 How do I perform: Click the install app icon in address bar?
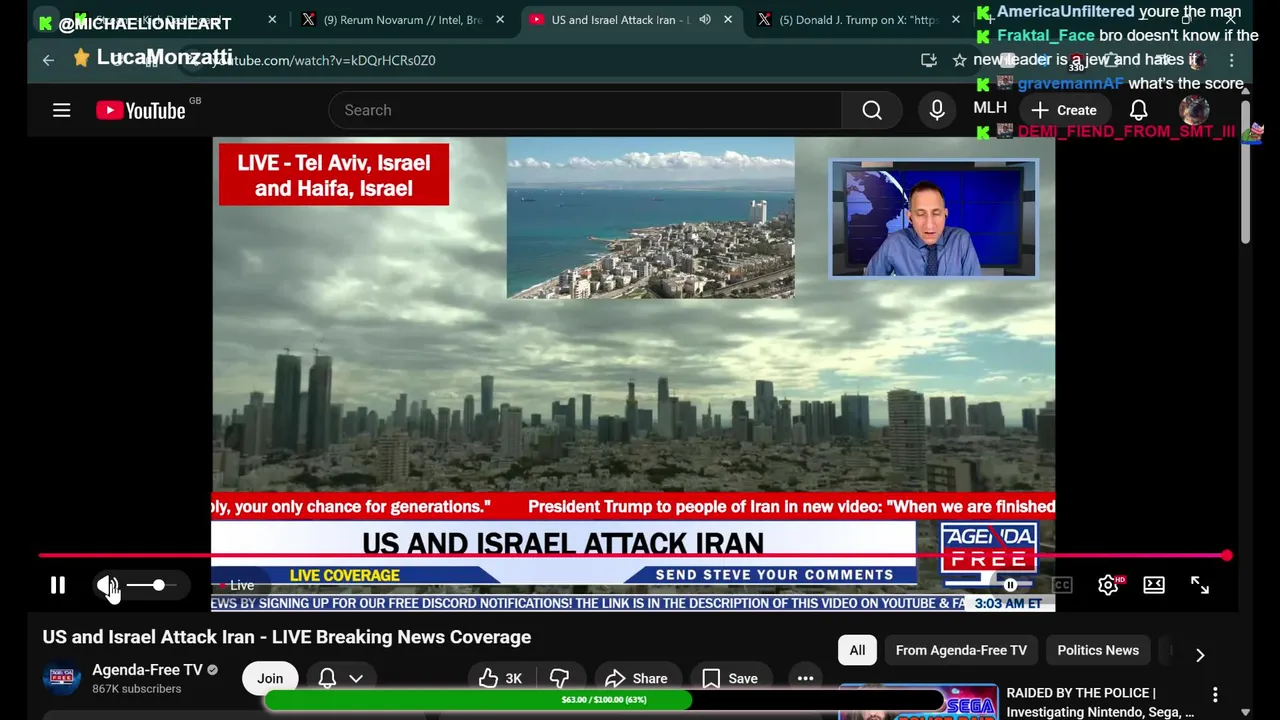coord(929,60)
